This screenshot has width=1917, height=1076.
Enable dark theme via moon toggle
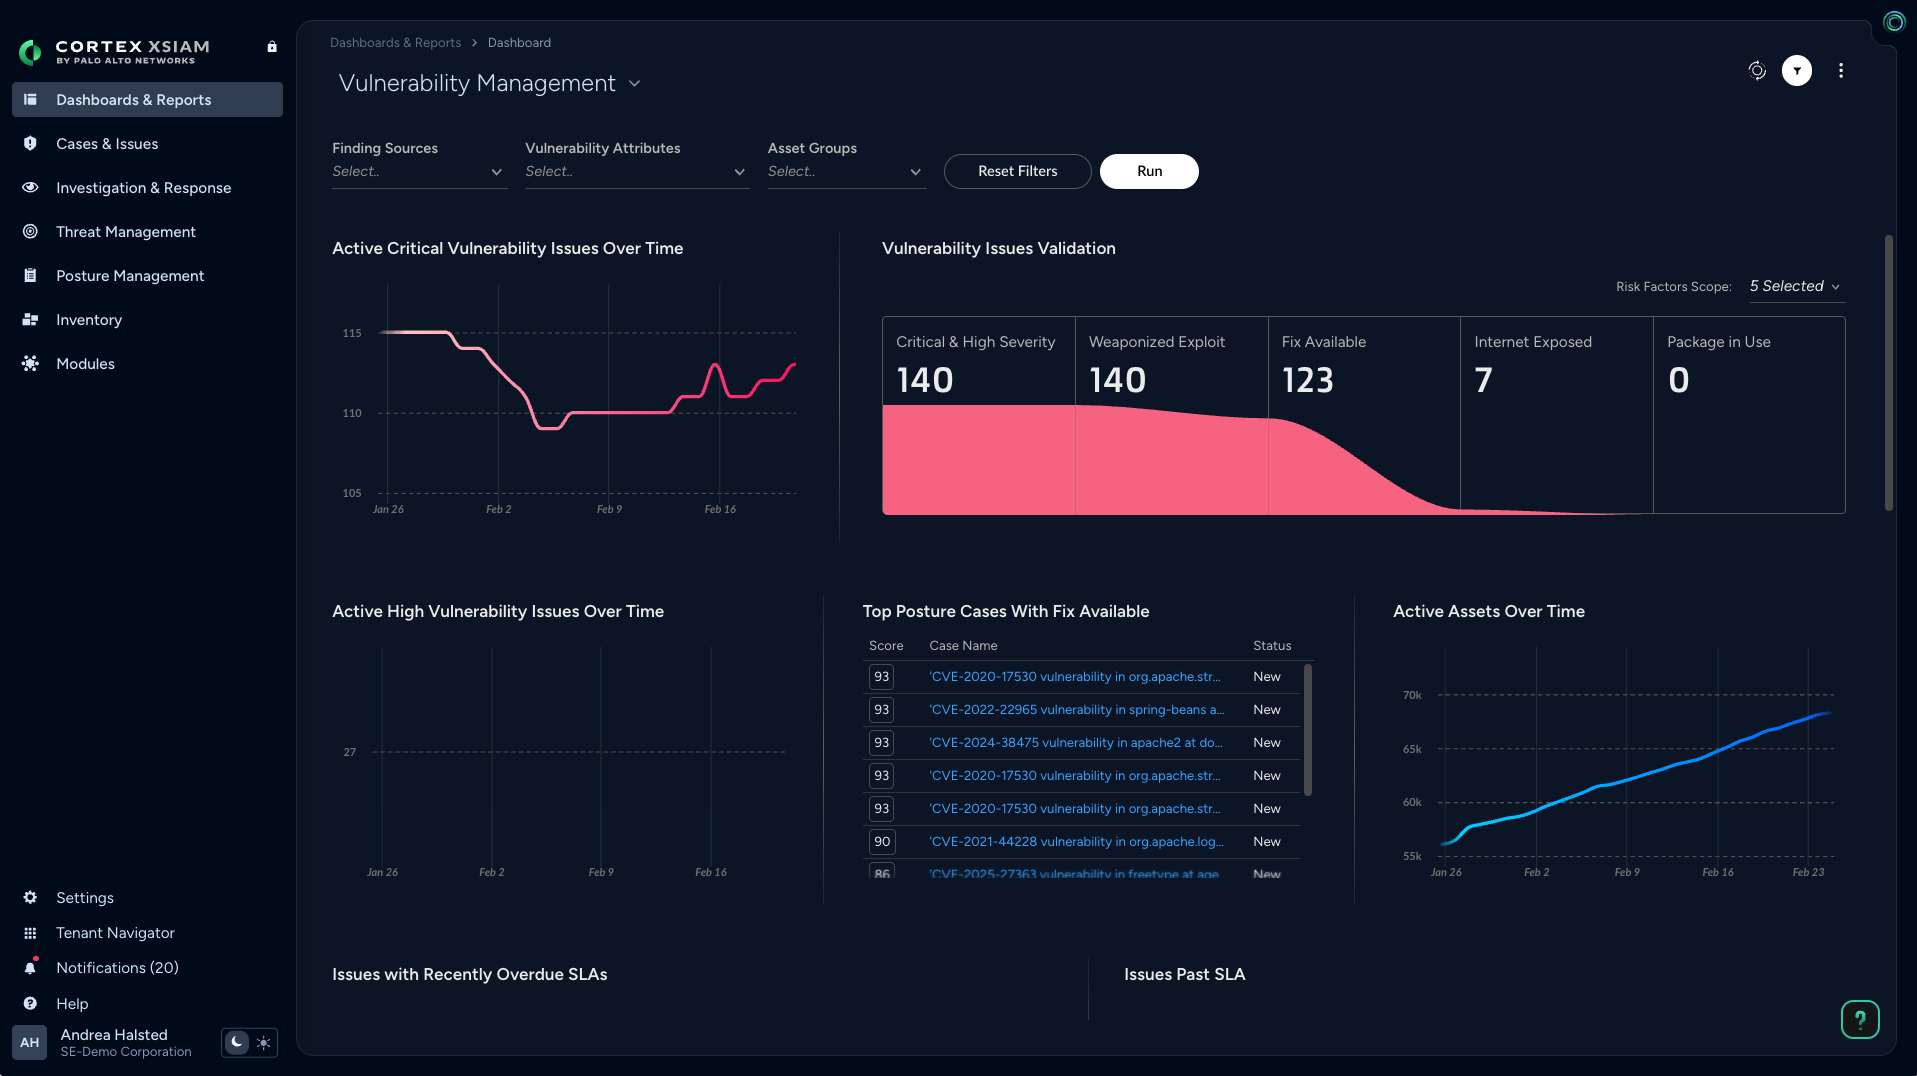pos(235,1043)
